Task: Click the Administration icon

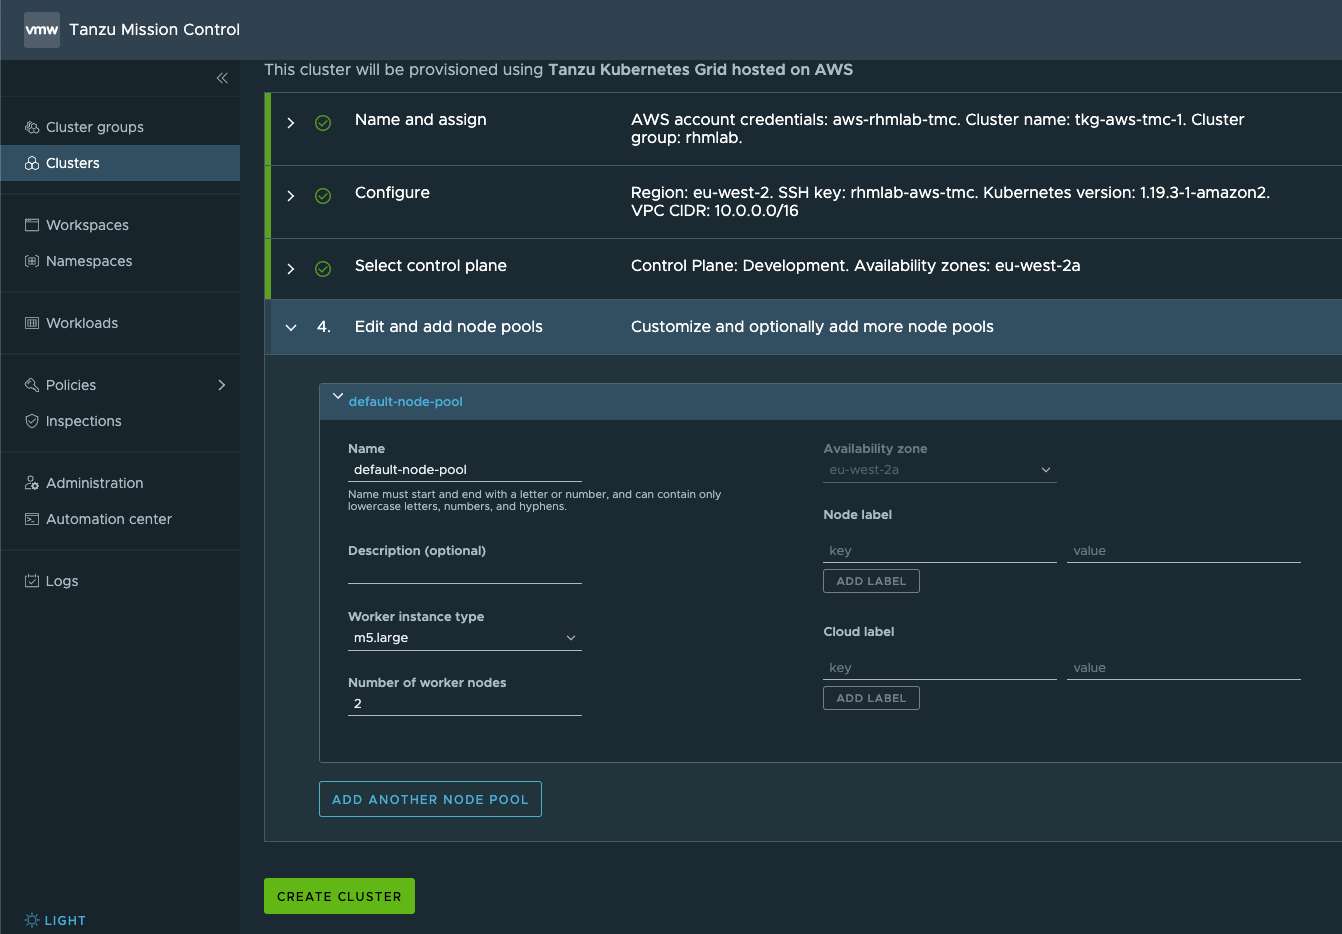Action: [x=32, y=483]
